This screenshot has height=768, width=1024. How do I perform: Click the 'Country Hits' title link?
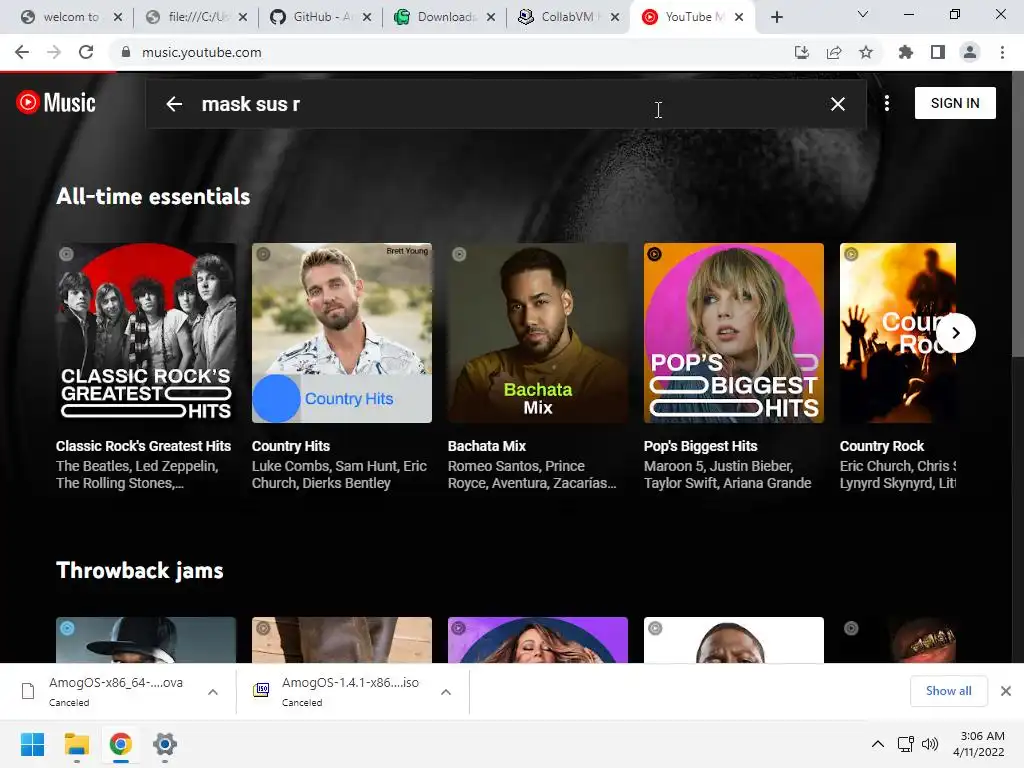point(291,446)
